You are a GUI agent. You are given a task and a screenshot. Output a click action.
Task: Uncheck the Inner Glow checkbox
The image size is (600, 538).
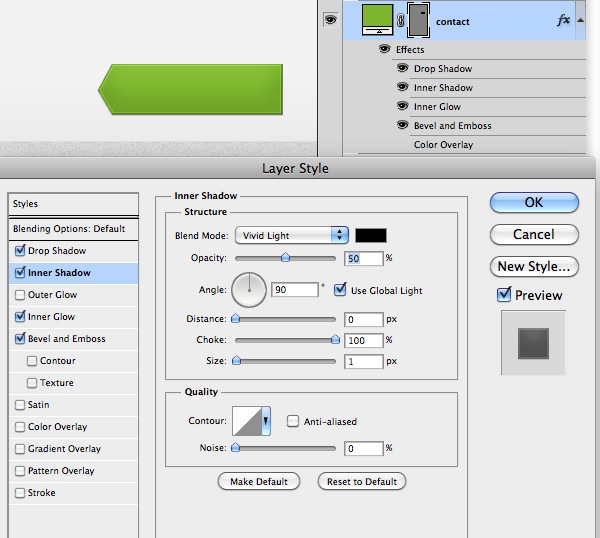[20, 316]
